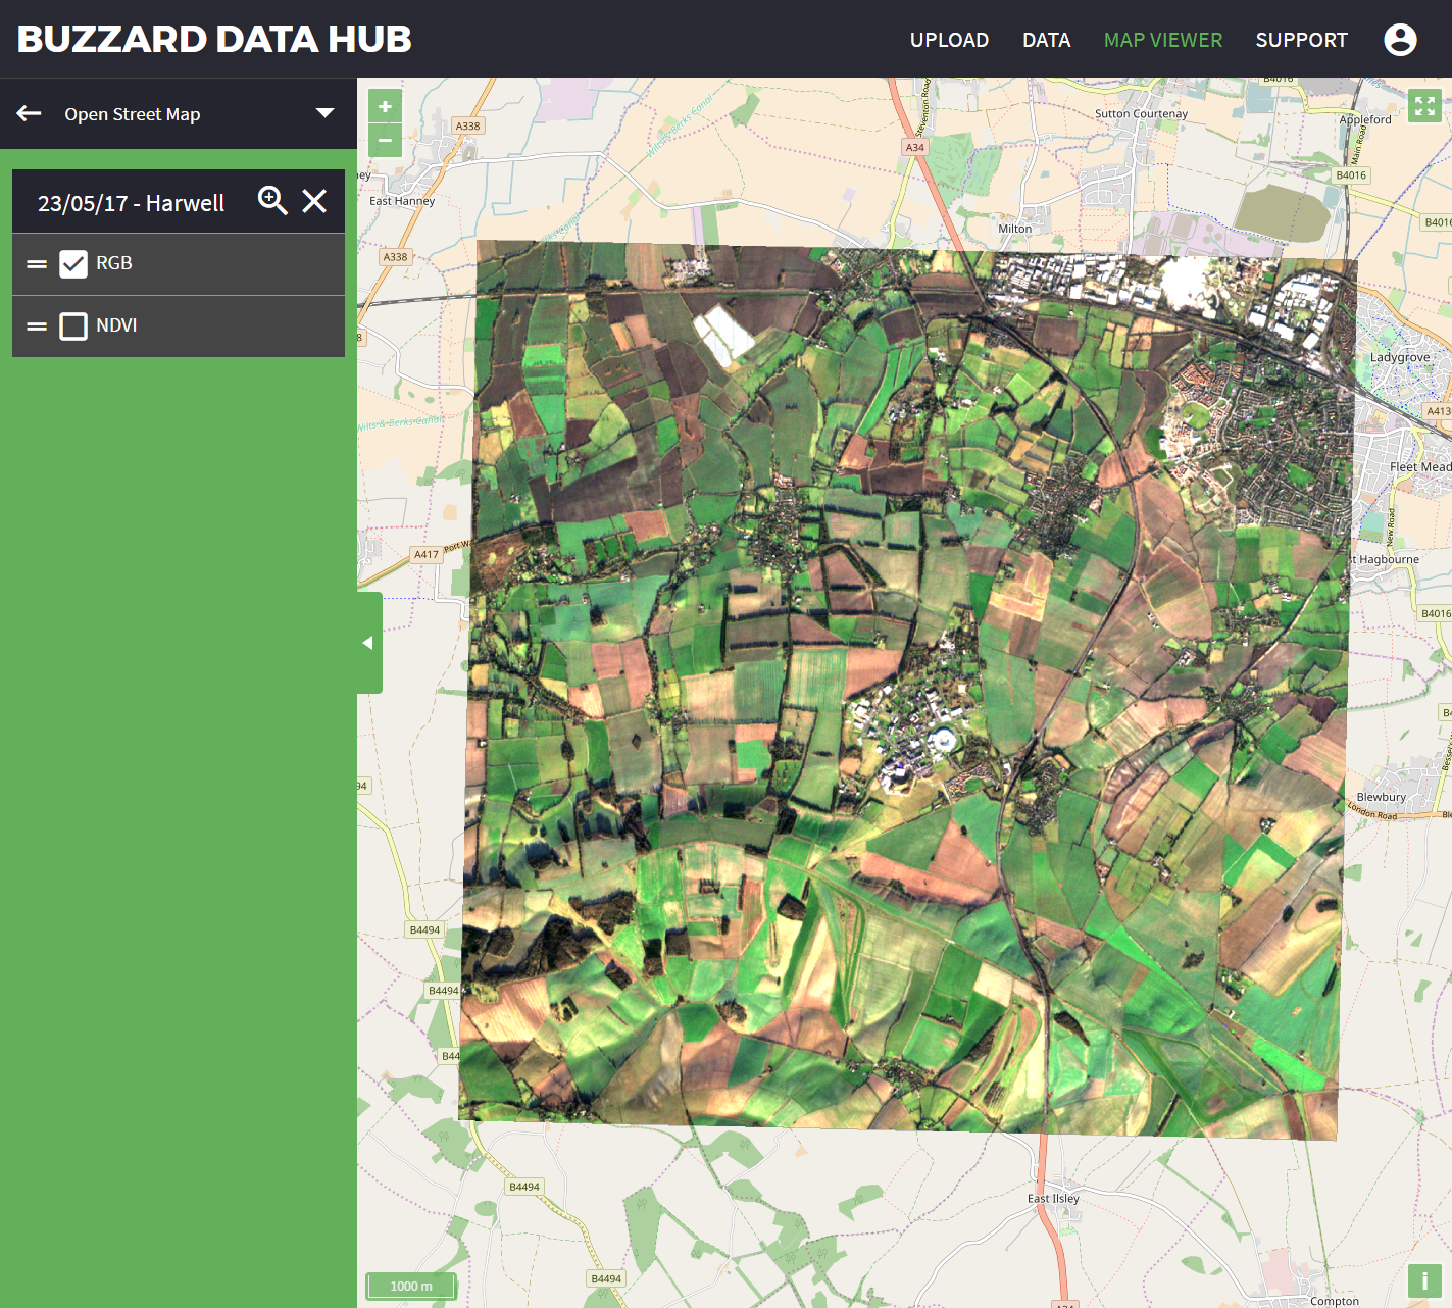Click the Blewbury map label
The height and width of the screenshot is (1308, 1452).
coord(1381,797)
